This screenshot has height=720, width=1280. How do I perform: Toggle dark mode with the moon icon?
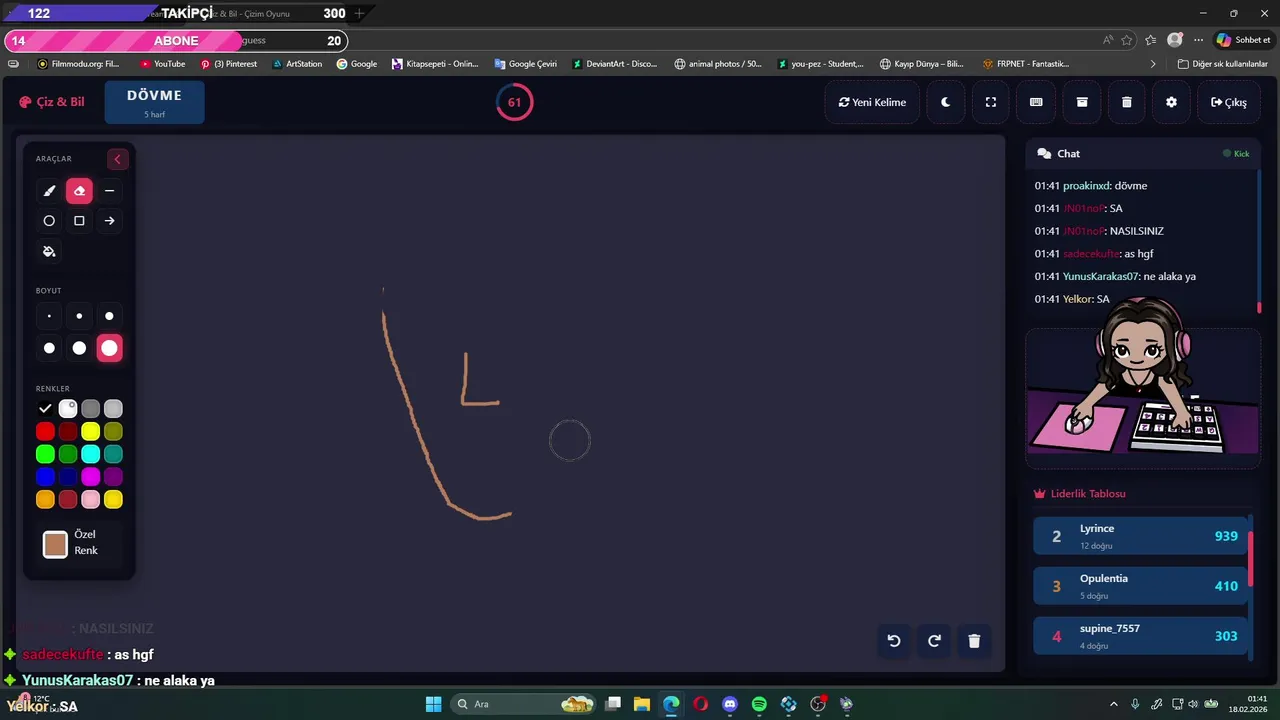tap(945, 102)
